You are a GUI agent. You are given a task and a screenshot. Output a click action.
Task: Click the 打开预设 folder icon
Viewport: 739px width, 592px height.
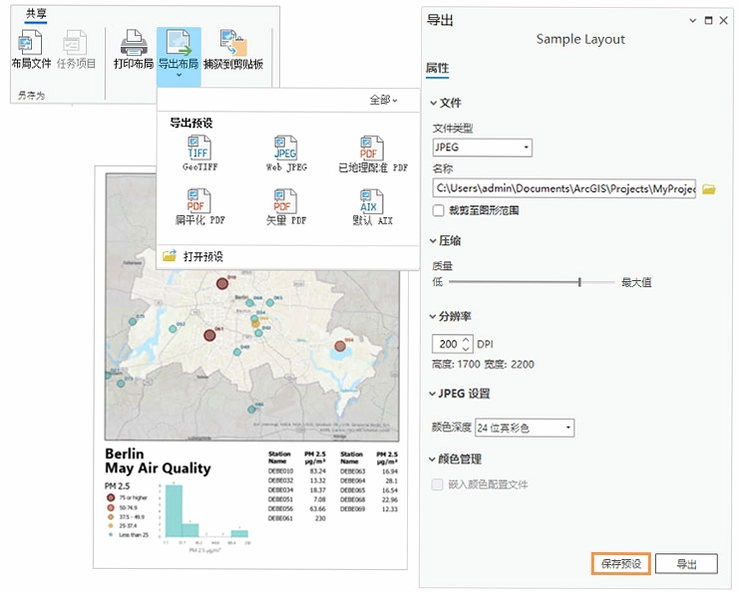169,255
